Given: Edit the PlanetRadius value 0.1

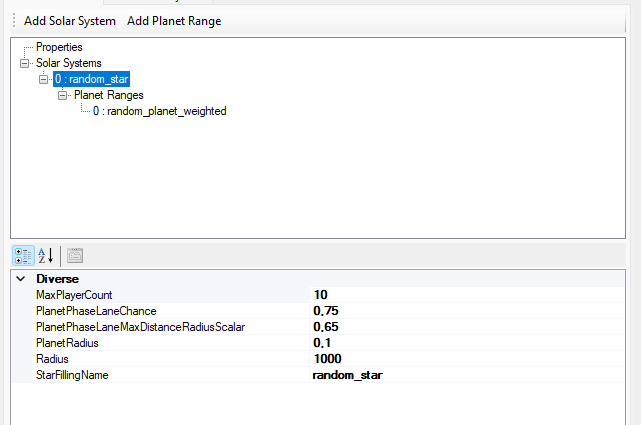Looking at the screenshot, I should point(467,342).
